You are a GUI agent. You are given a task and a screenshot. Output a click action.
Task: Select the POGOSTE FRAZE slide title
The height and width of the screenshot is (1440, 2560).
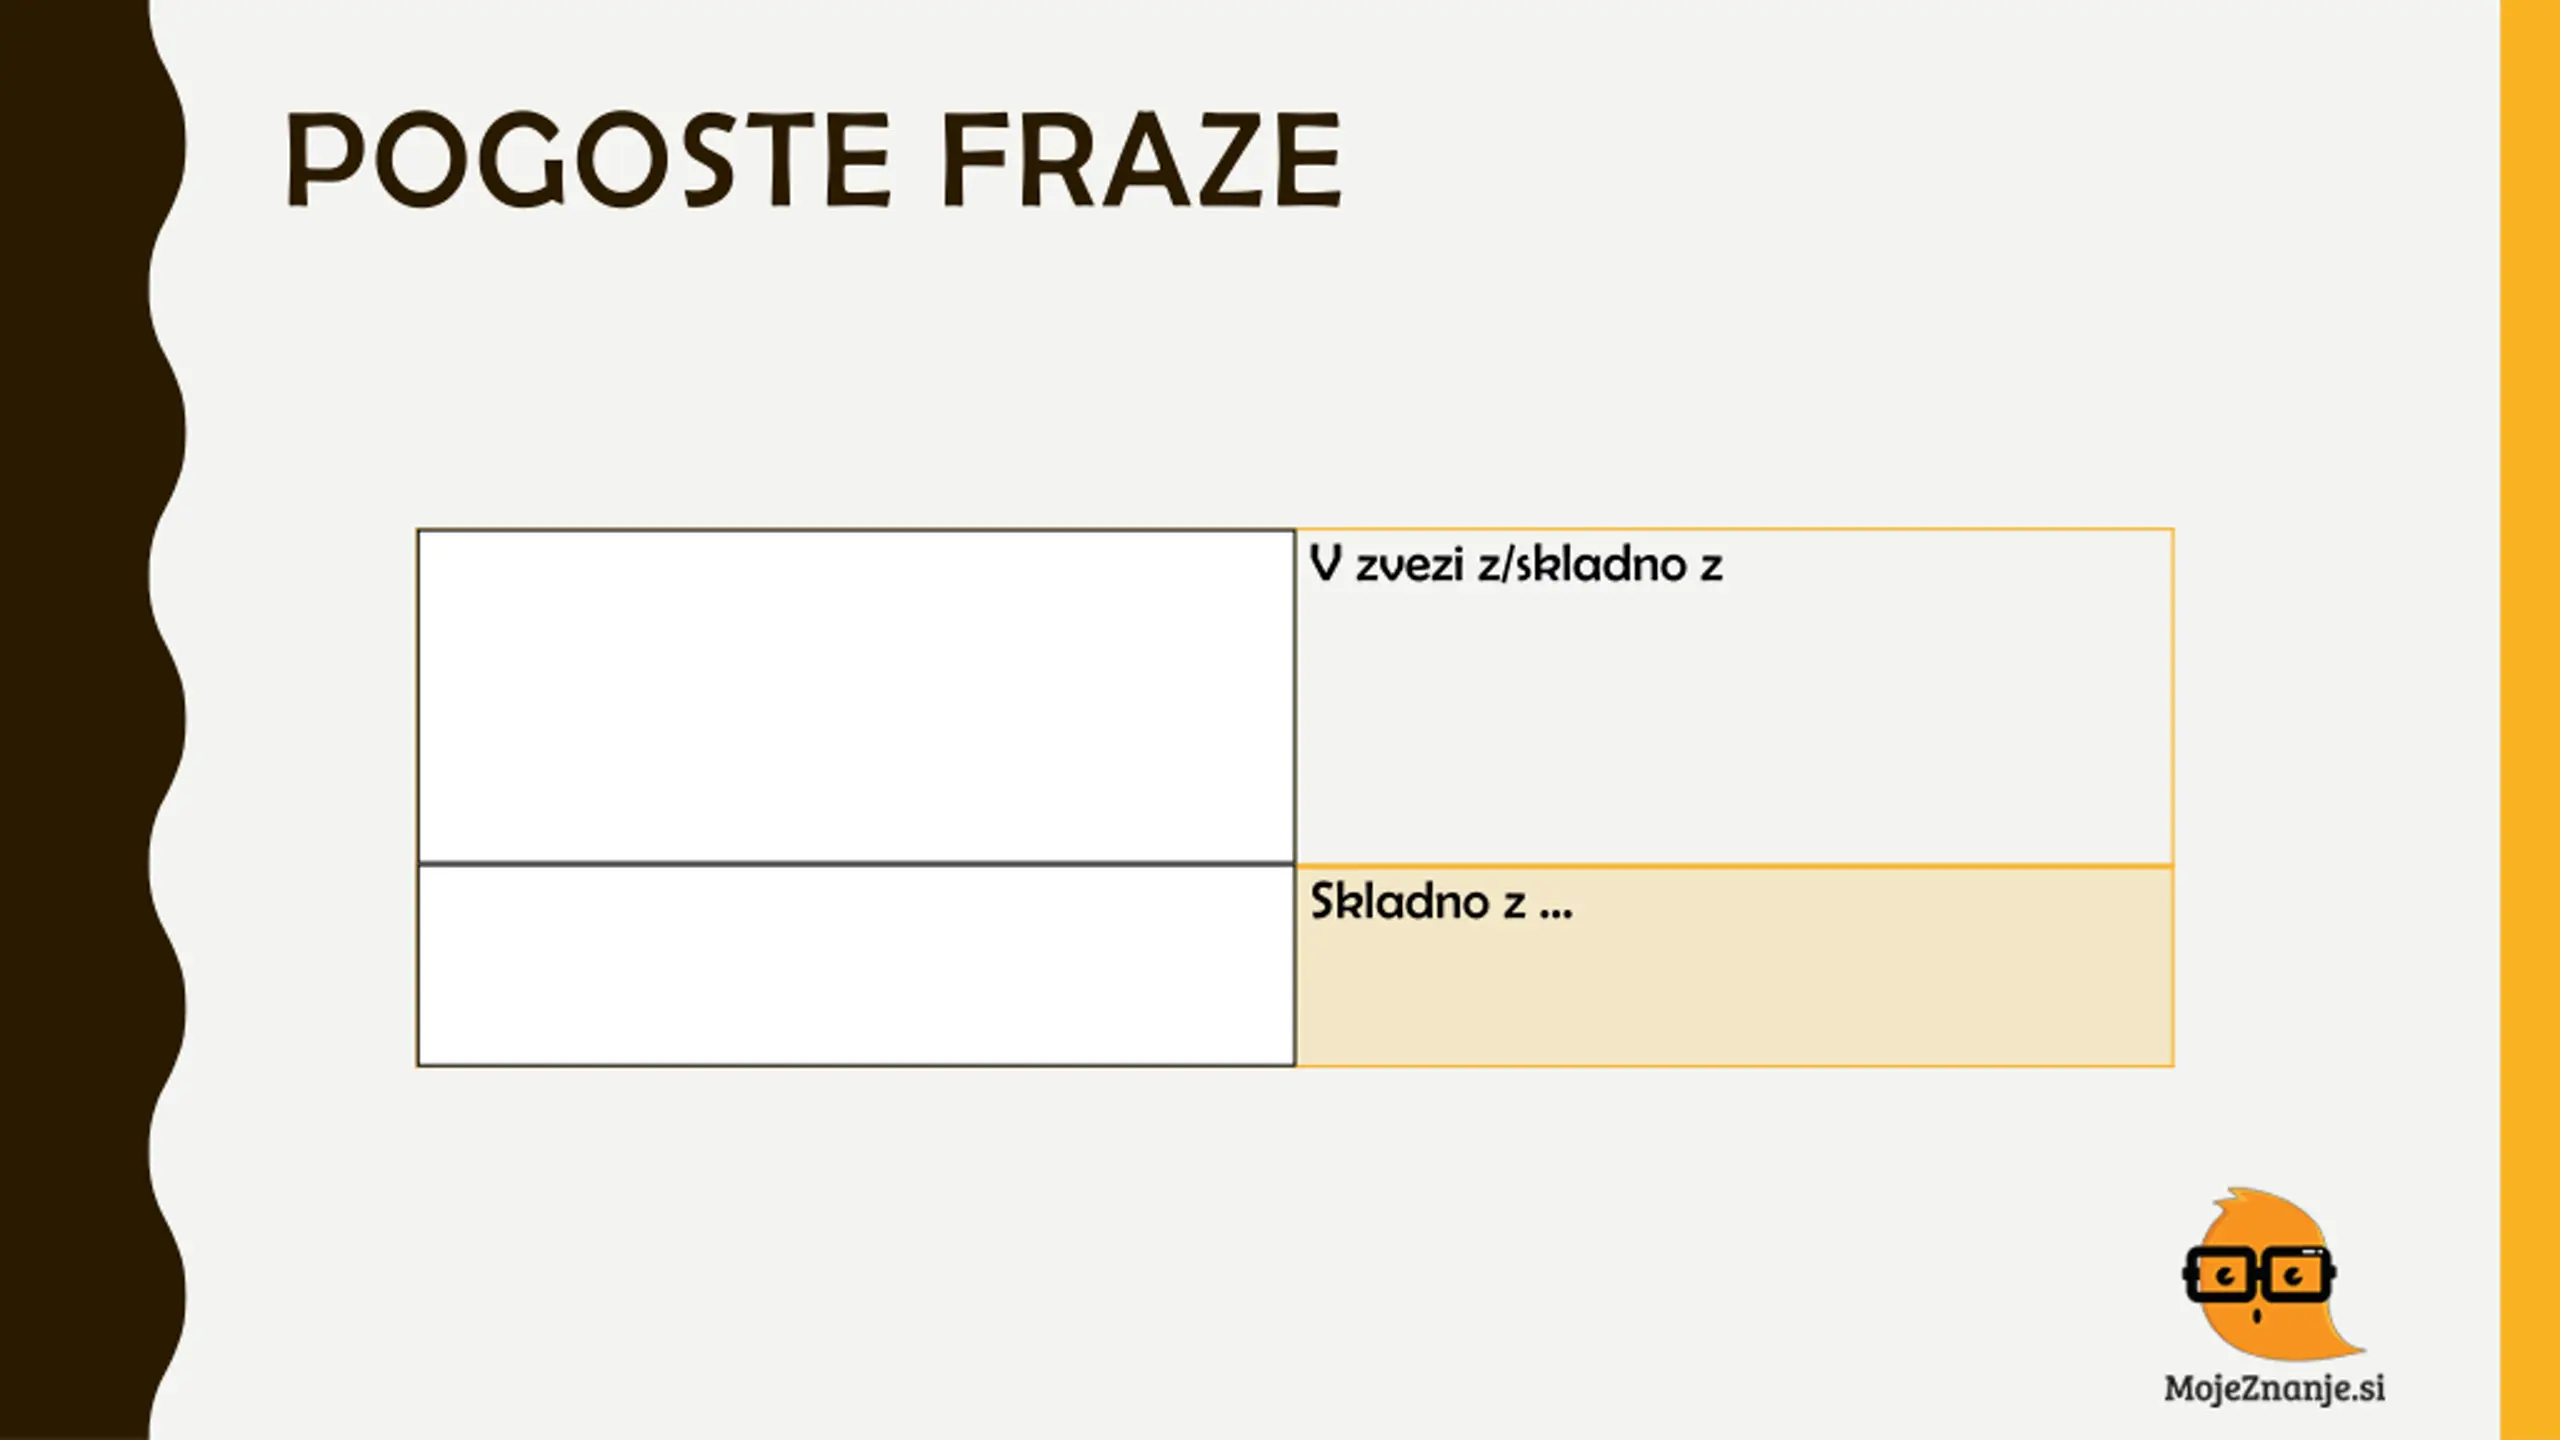pos(814,160)
